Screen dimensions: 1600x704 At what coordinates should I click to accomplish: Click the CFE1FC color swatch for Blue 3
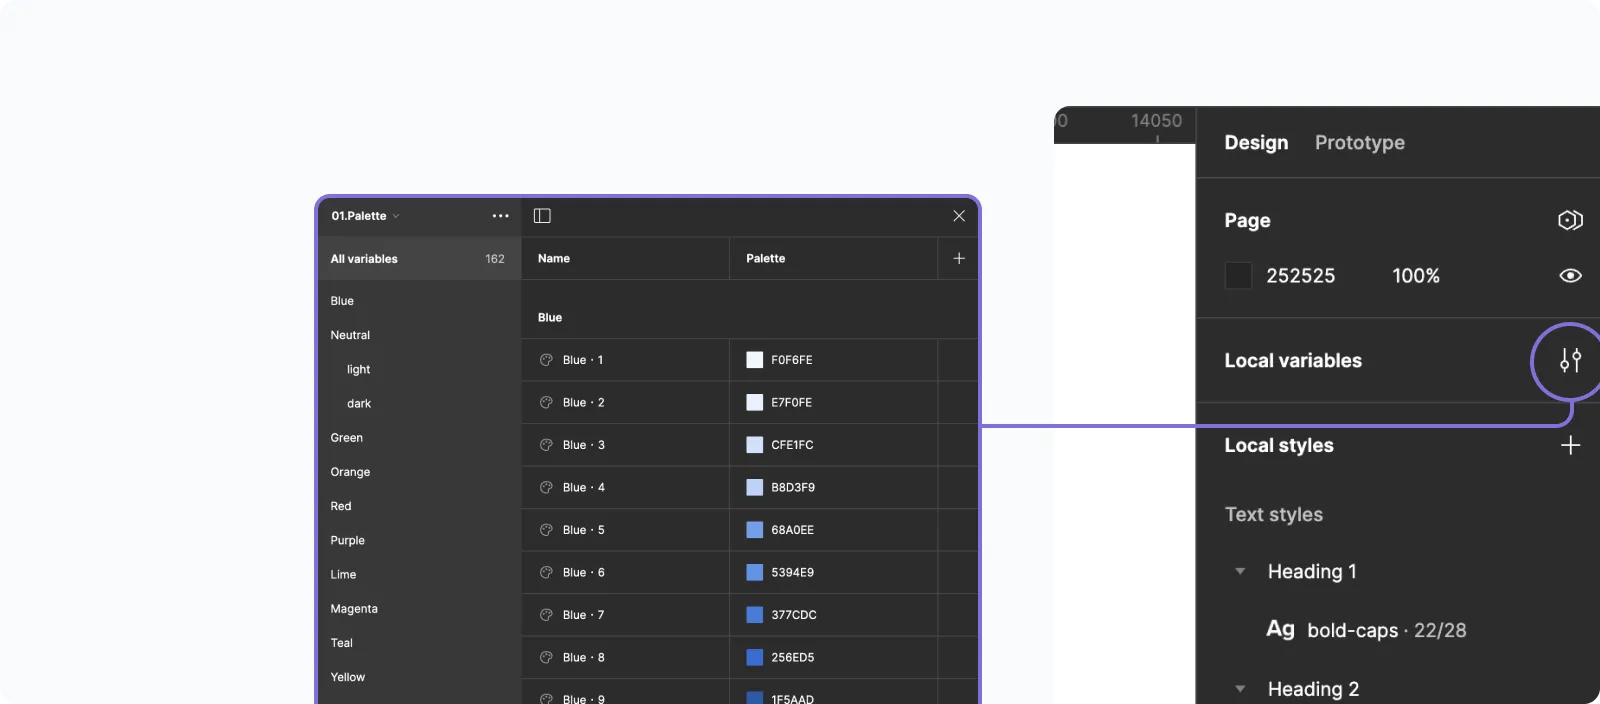(x=755, y=445)
